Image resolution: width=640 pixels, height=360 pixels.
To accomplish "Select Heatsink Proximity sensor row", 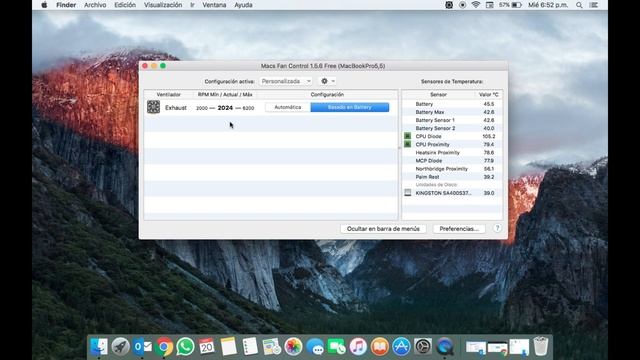I will tap(452, 152).
